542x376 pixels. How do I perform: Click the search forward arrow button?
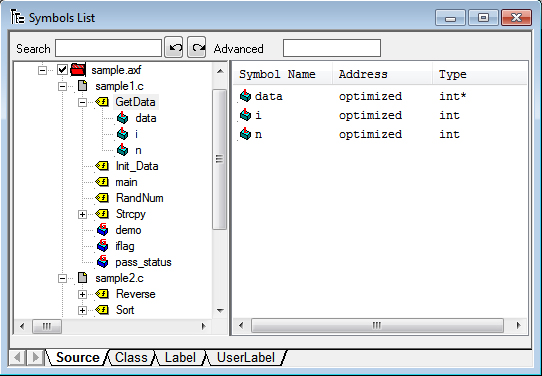point(197,47)
